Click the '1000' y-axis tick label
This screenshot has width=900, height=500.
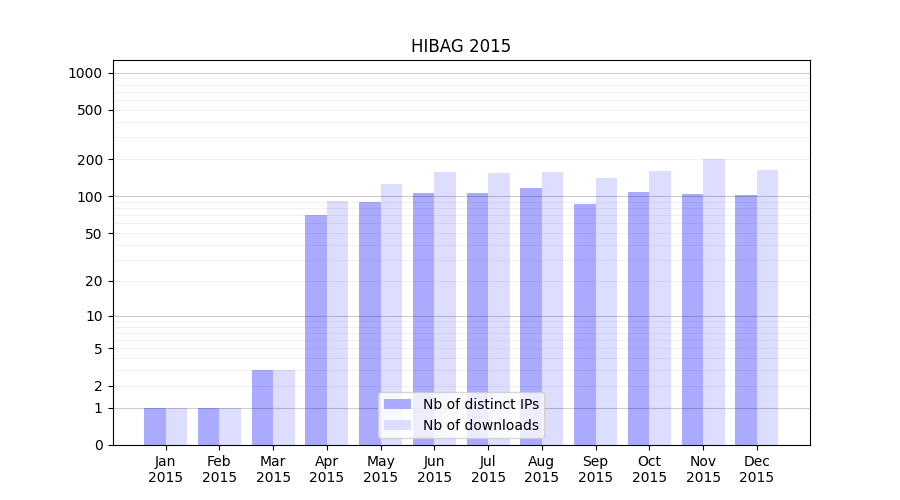point(85,73)
